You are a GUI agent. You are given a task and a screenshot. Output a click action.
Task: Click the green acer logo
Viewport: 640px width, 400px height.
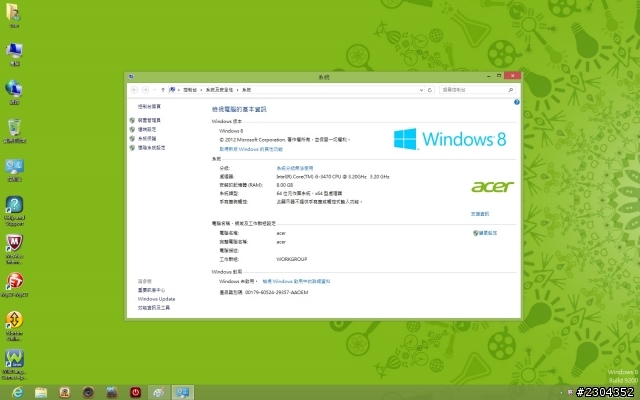point(492,187)
